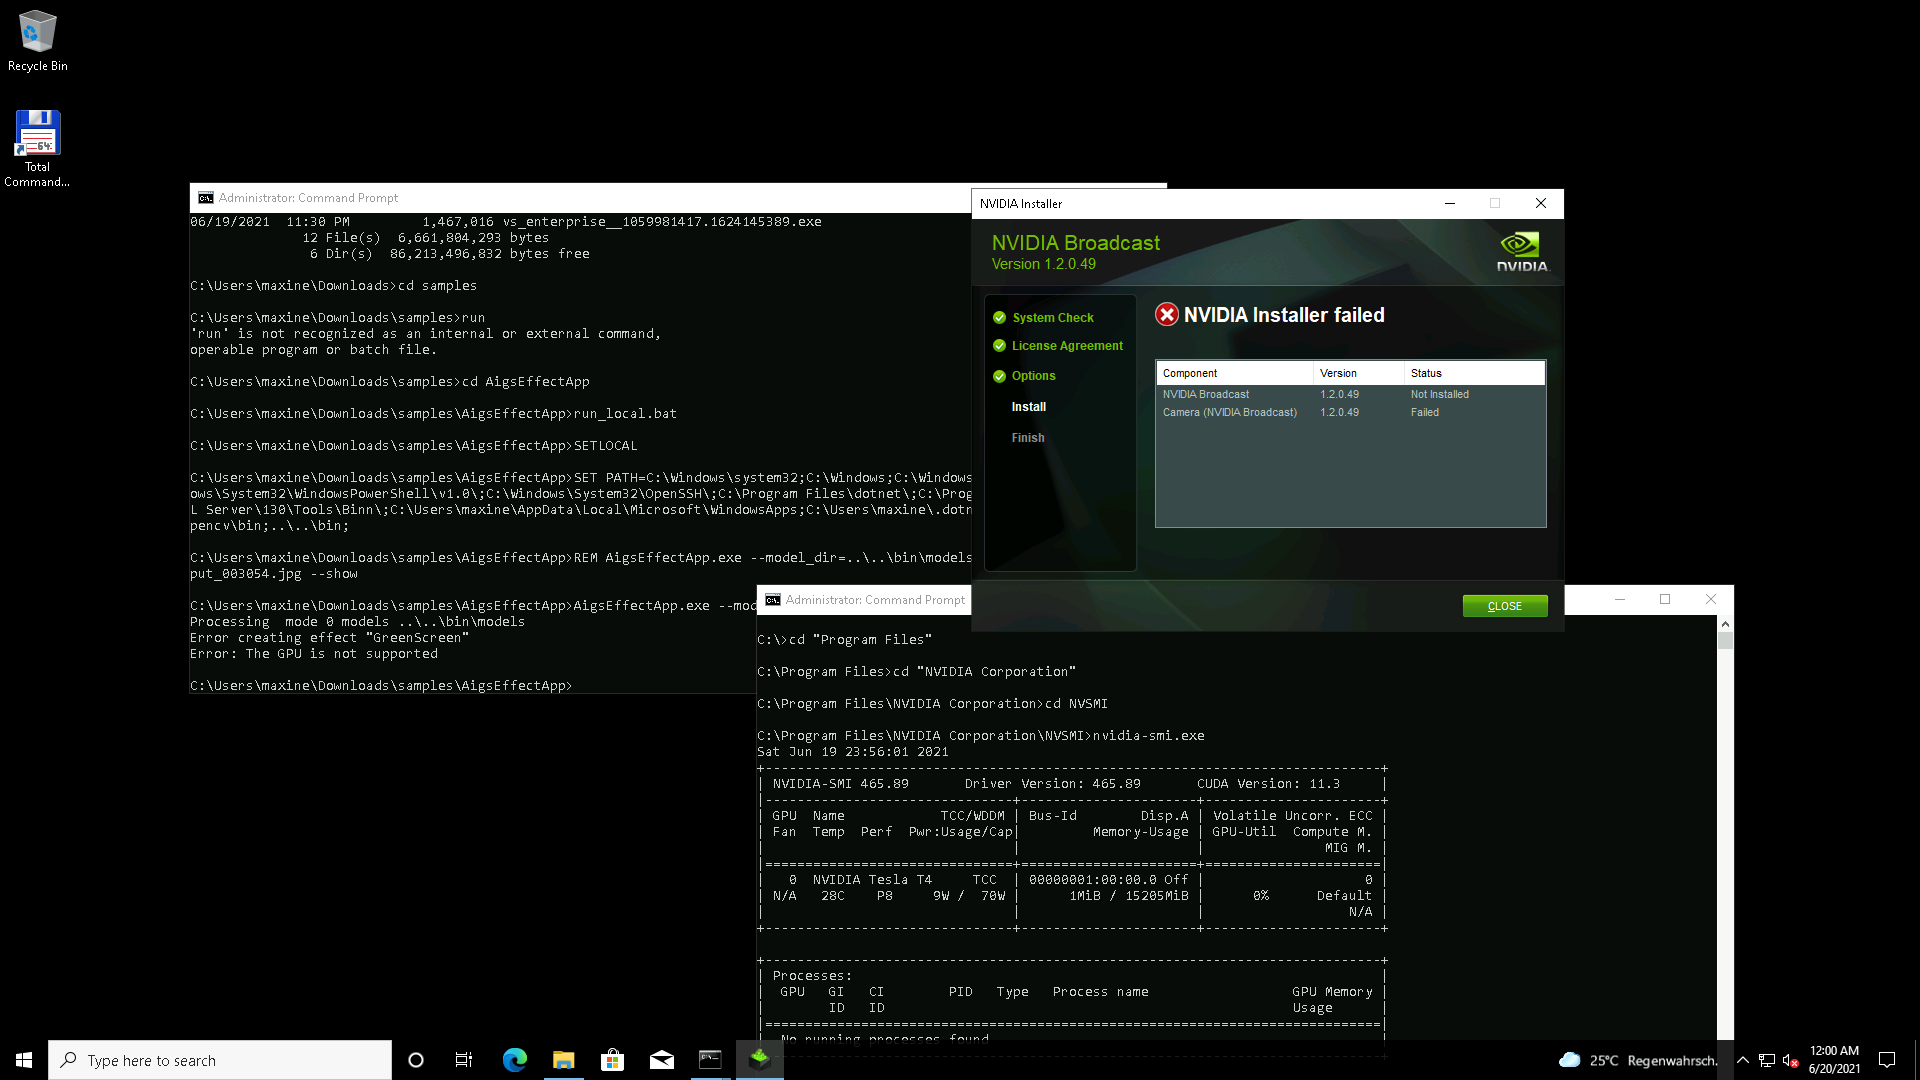Switch to Command Prompt taskbar icon

(710, 1060)
